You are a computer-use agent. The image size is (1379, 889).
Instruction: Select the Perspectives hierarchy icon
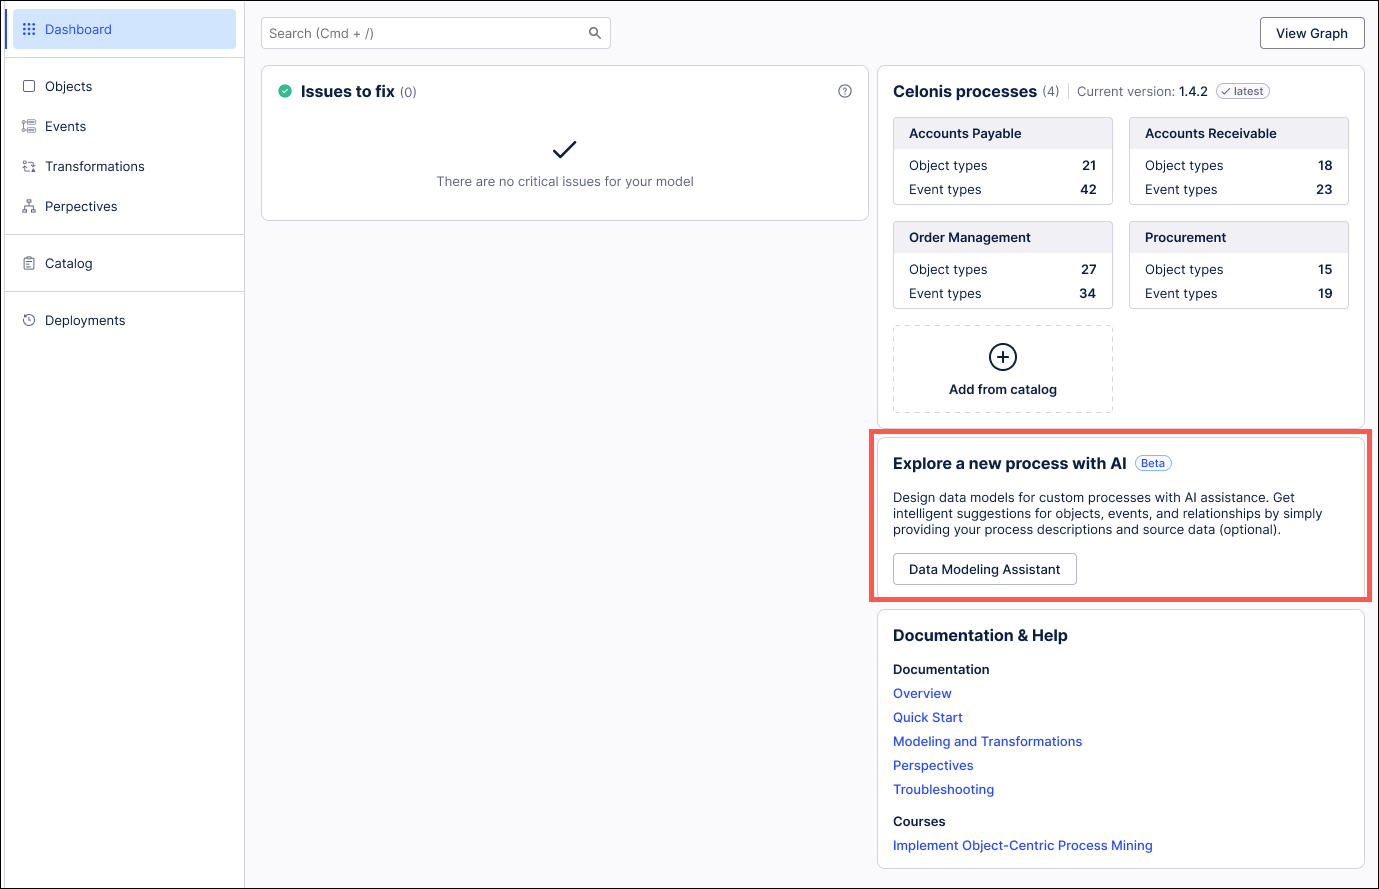coord(29,206)
